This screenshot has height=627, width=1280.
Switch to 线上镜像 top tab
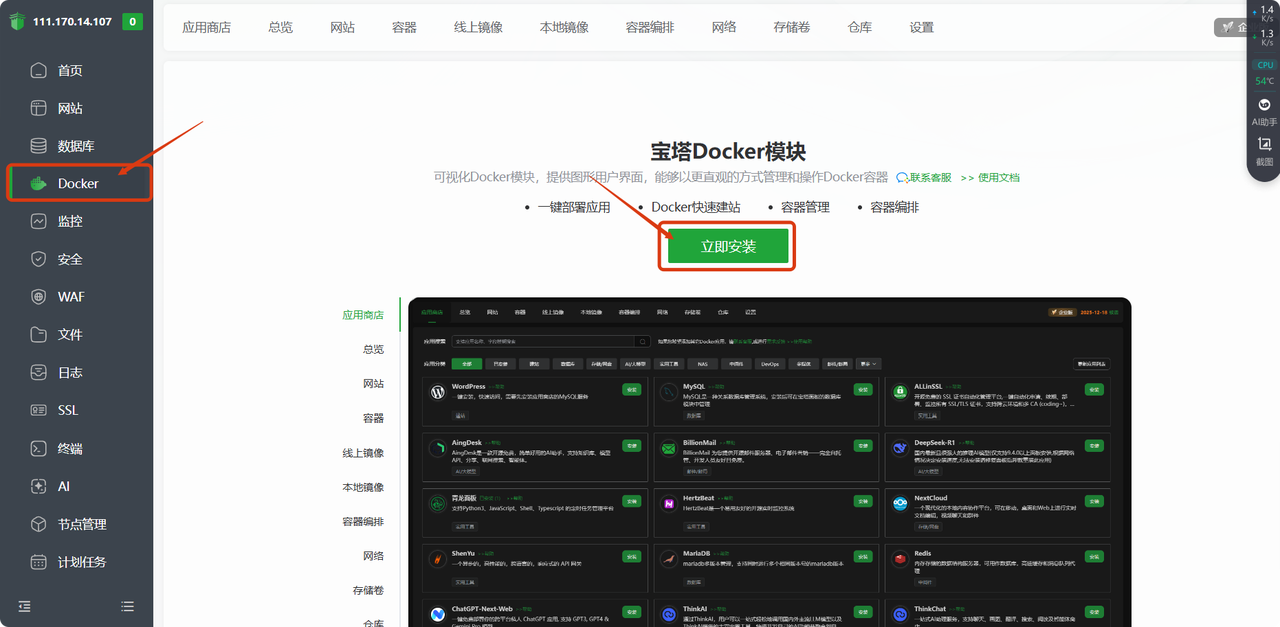478,28
